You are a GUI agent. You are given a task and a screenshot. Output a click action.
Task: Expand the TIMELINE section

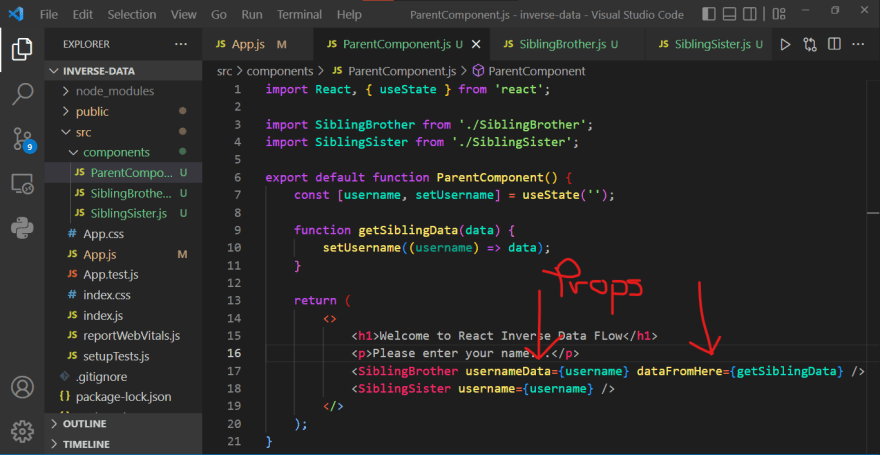pos(123,444)
